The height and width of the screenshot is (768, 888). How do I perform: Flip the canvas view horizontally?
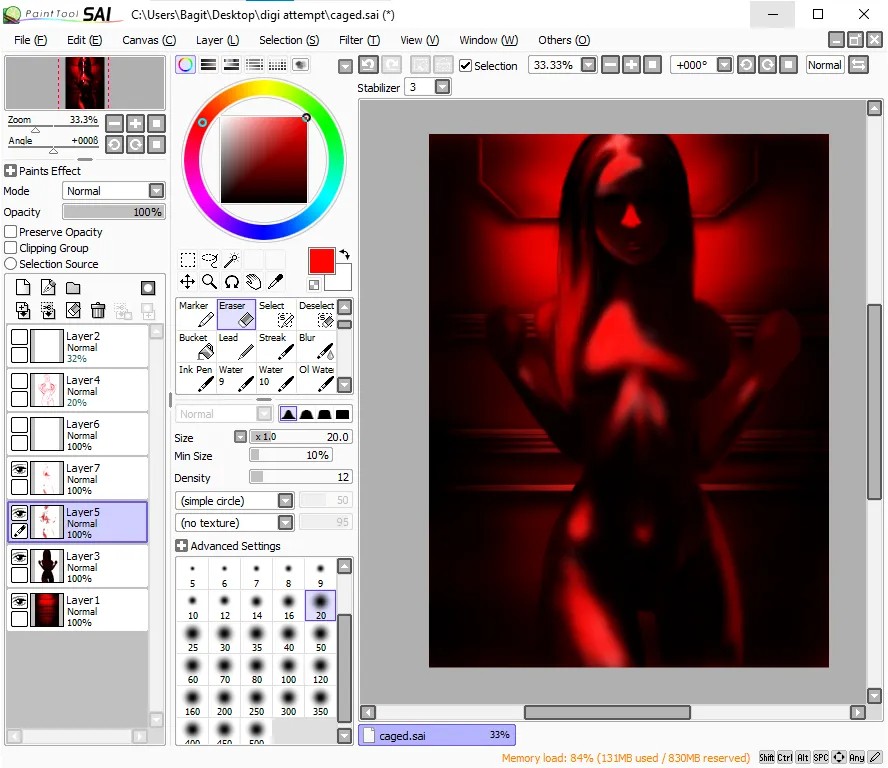tap(859, 65)
